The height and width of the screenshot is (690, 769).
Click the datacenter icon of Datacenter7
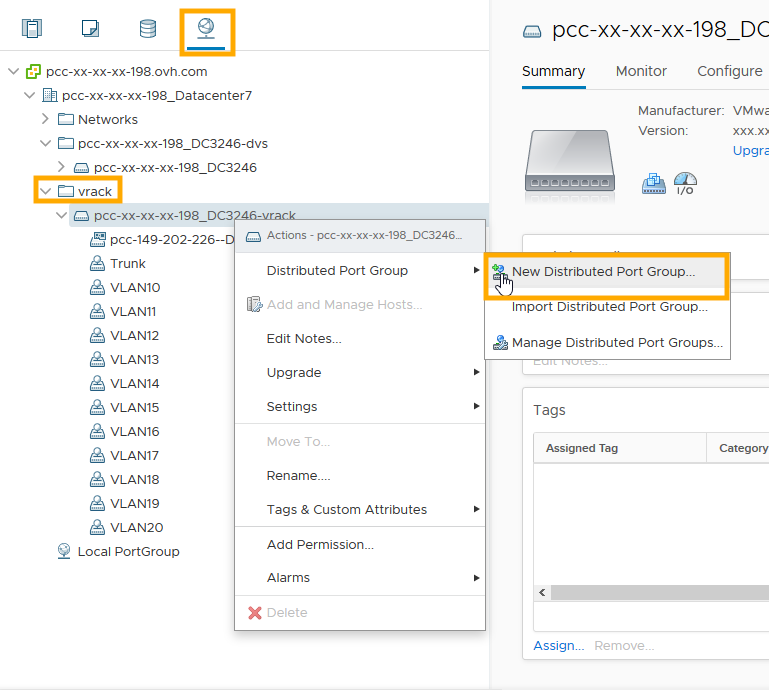50,95
